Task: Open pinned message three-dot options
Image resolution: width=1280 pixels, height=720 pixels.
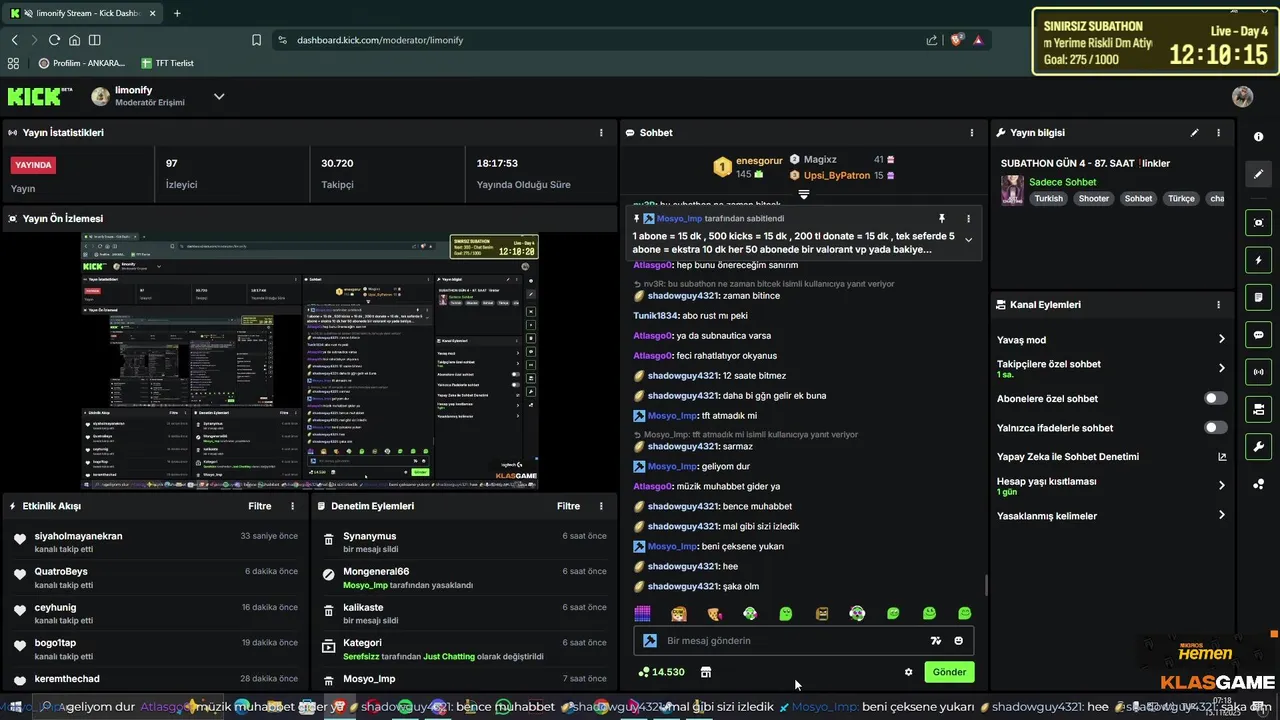Action: [x=968, y=218]
